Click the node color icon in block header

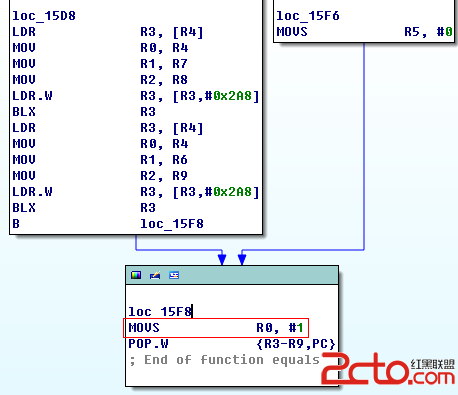click(136, 275)
